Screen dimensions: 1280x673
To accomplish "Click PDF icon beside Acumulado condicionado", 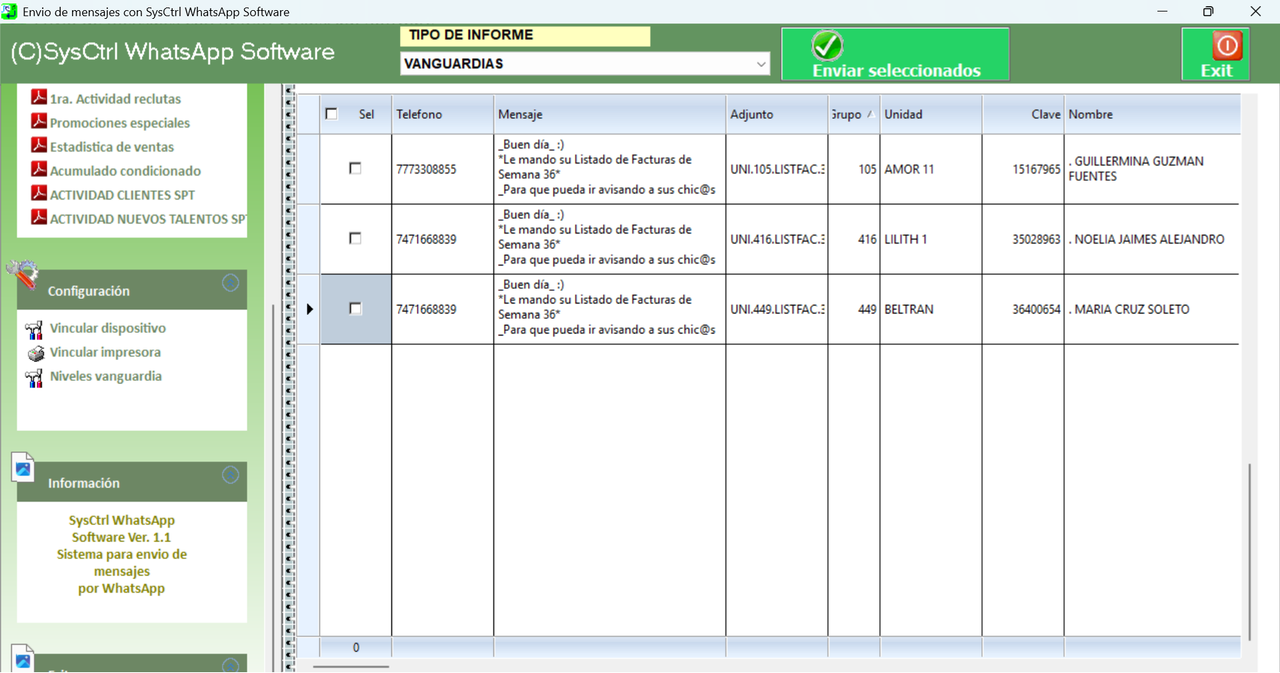I will click(x=39, y=170).
